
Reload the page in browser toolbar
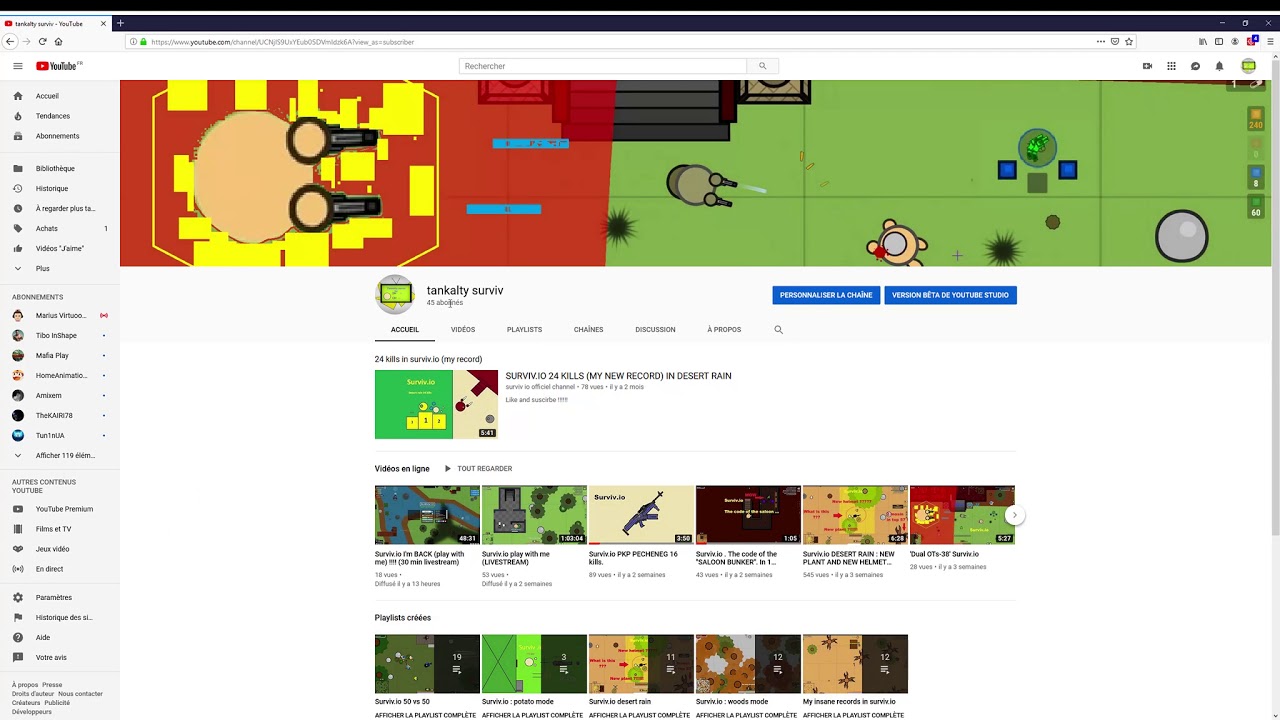click(x=42, y=41)
